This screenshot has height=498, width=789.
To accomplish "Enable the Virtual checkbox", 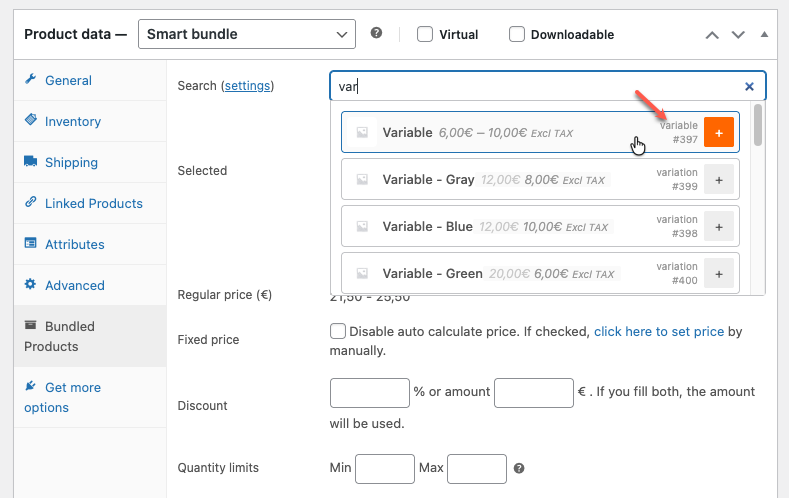I will [x=425, y=34].
